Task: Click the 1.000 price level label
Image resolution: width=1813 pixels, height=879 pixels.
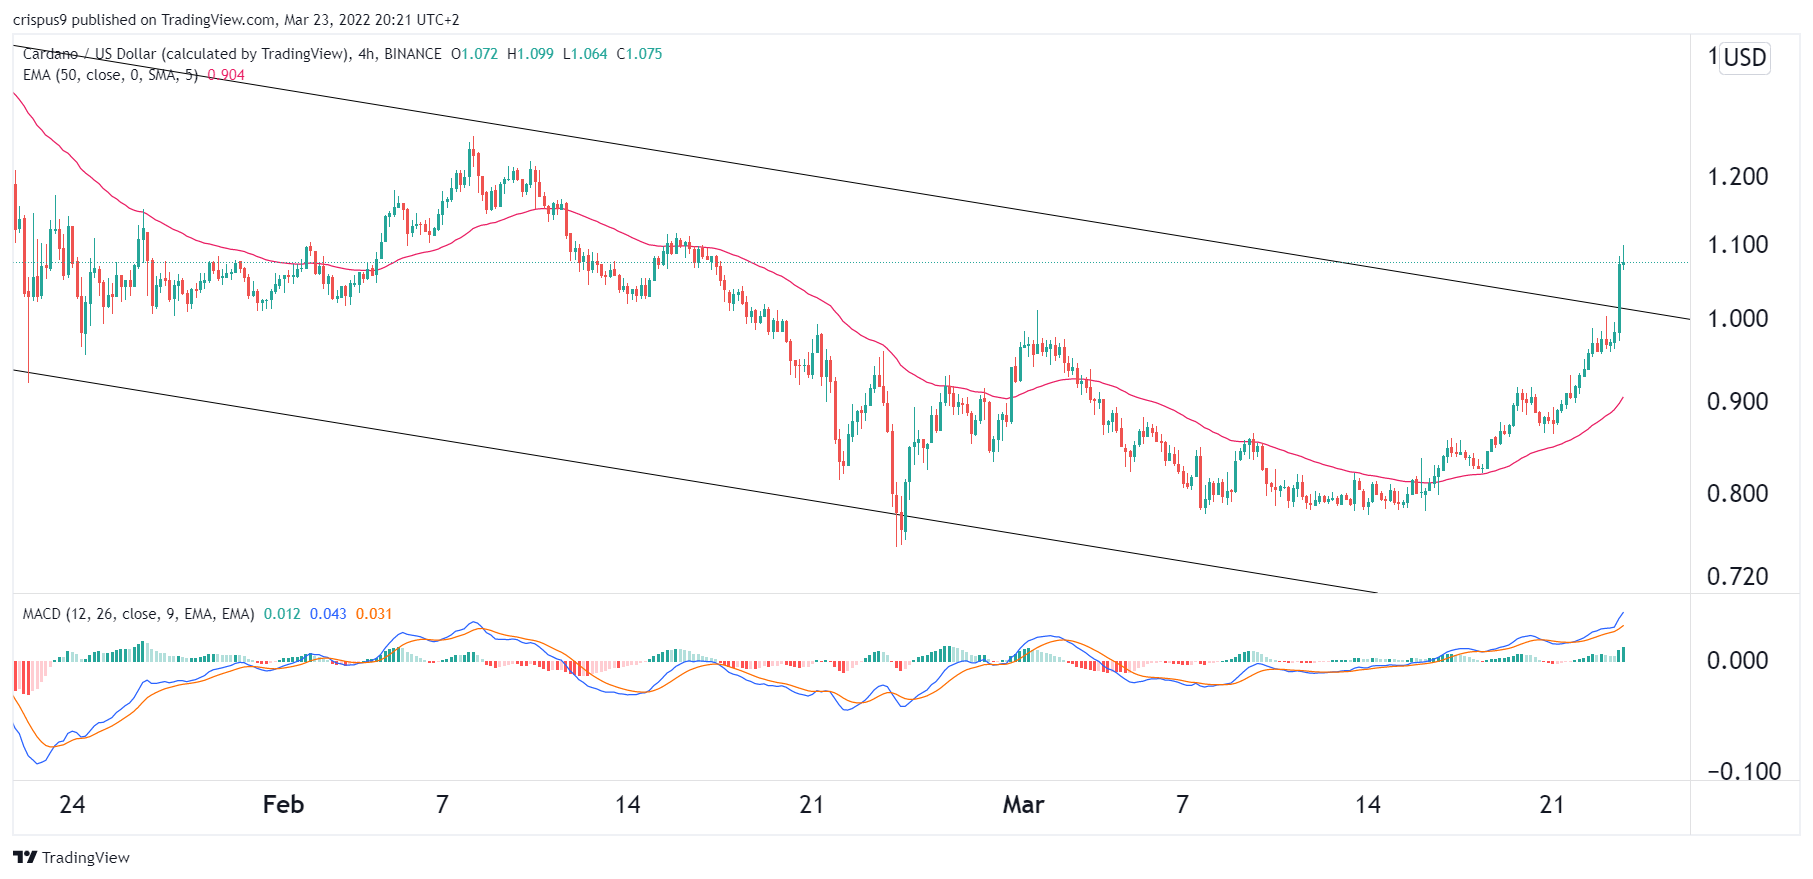Action: pos(1737,318)
